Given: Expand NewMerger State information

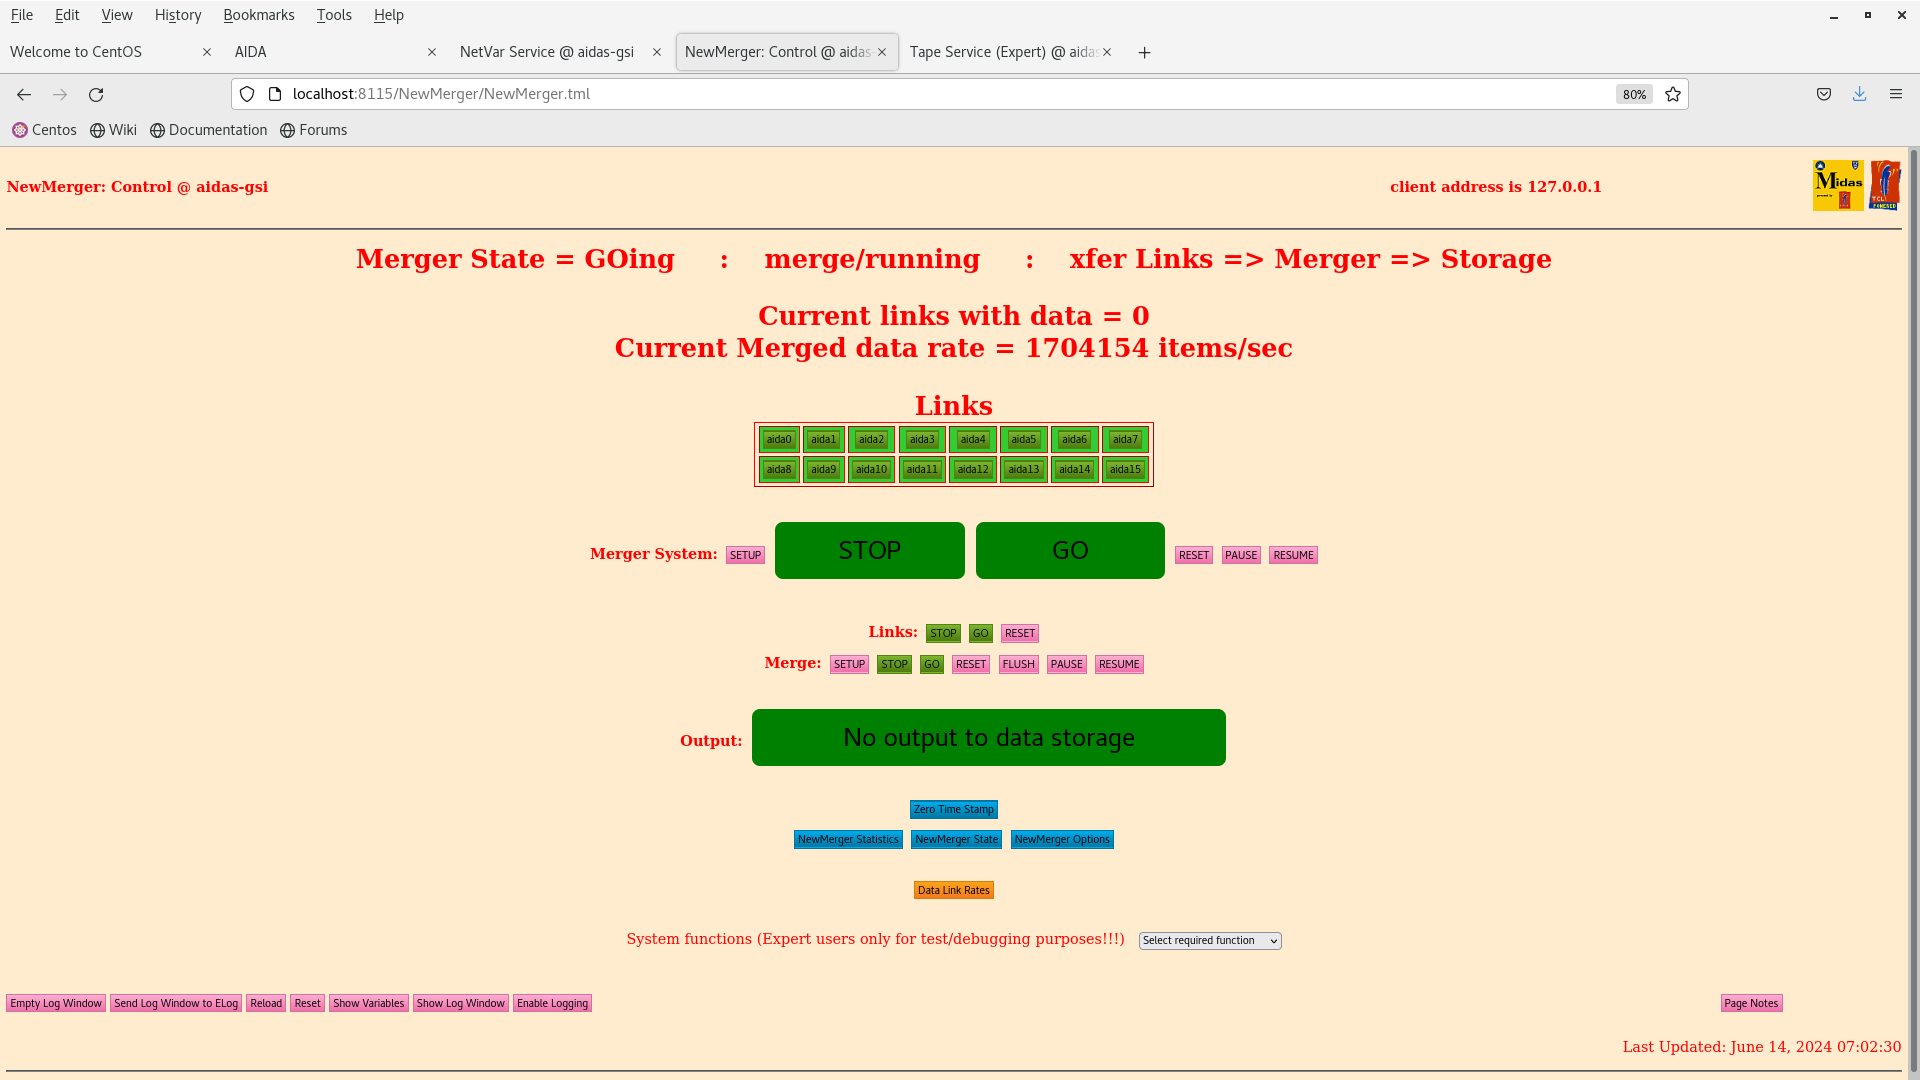Looking at the screenshot, I should (956, 839).
